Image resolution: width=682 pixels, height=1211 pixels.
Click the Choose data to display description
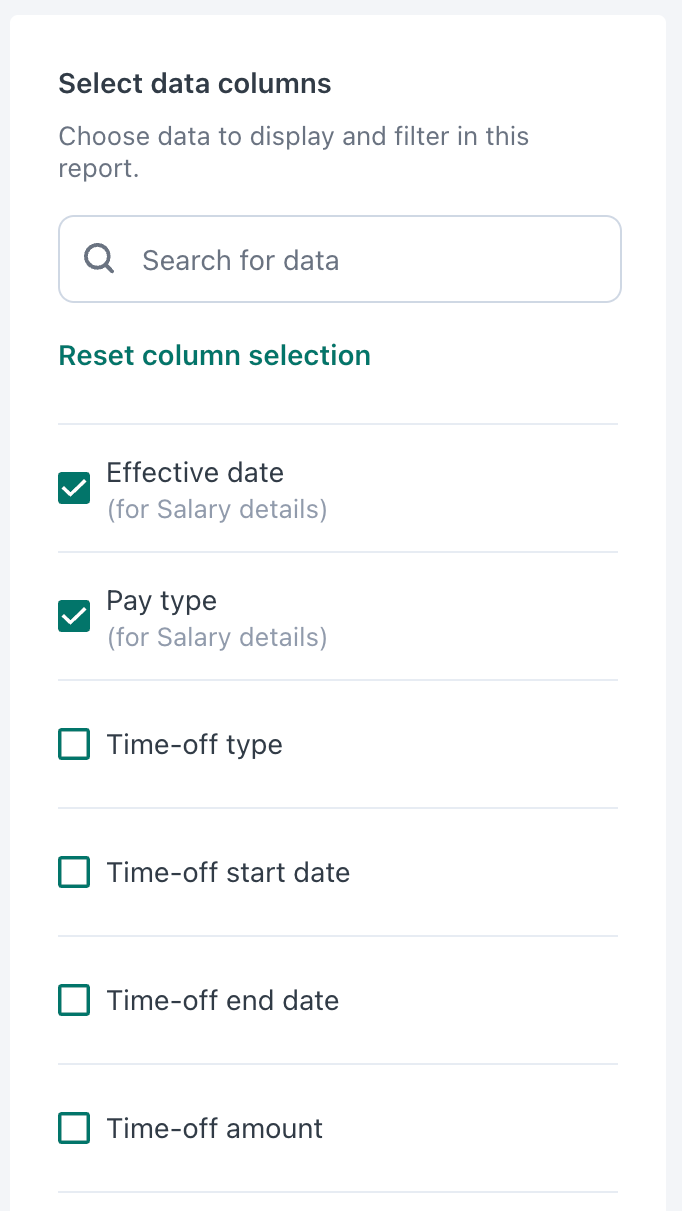click(x=294, y=152)
